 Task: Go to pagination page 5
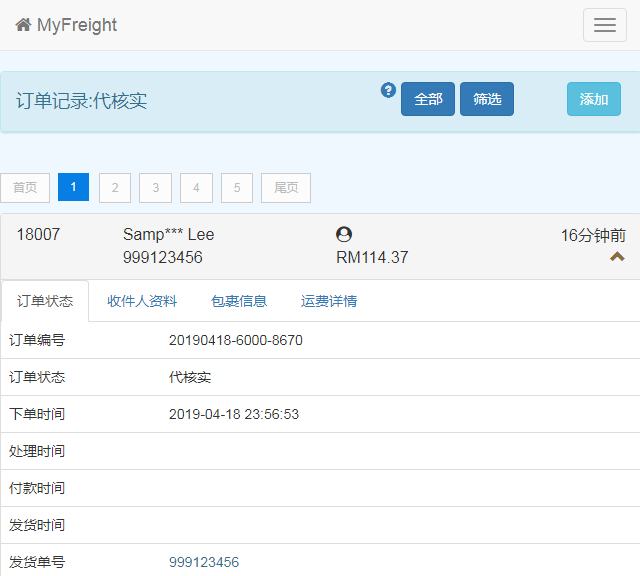[237, 188]
